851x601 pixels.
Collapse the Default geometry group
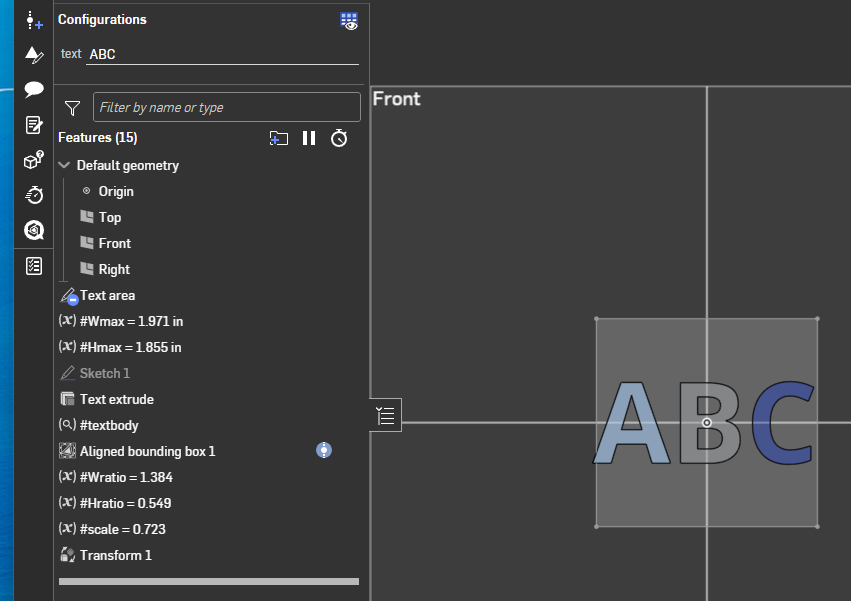pos(64,165)
